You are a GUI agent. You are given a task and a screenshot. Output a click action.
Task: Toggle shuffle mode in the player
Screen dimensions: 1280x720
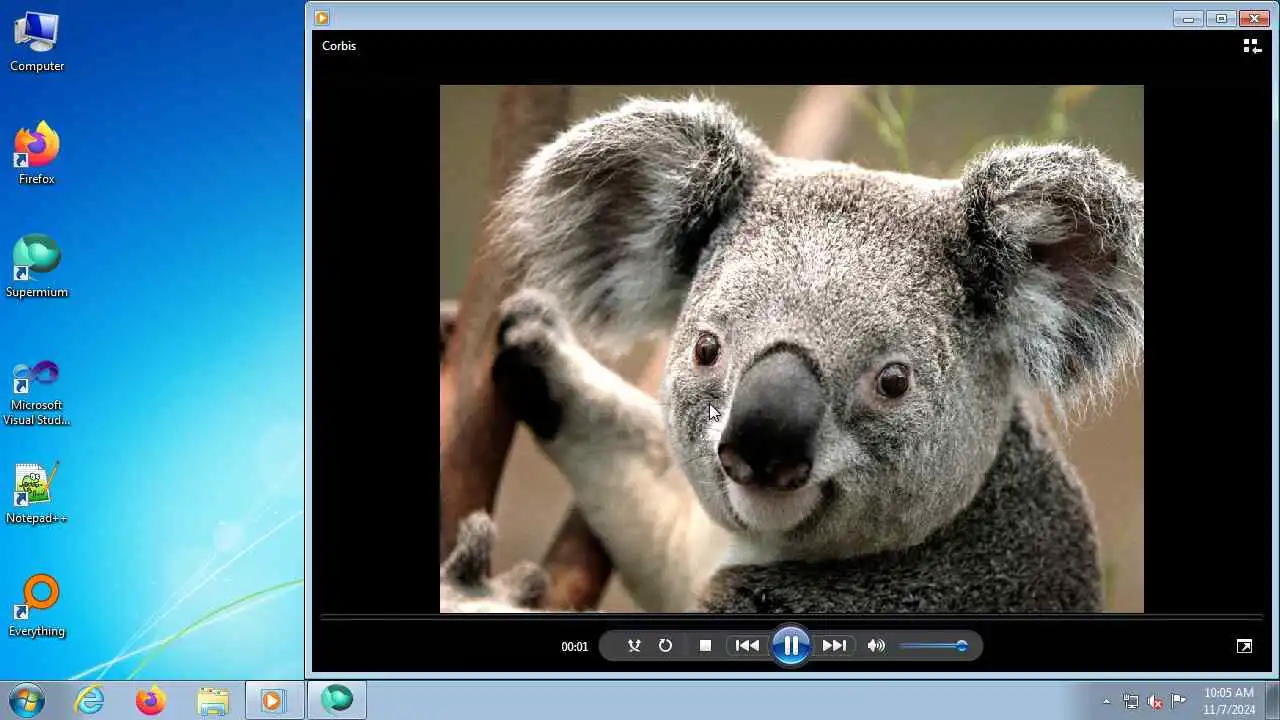click(634, 646)
